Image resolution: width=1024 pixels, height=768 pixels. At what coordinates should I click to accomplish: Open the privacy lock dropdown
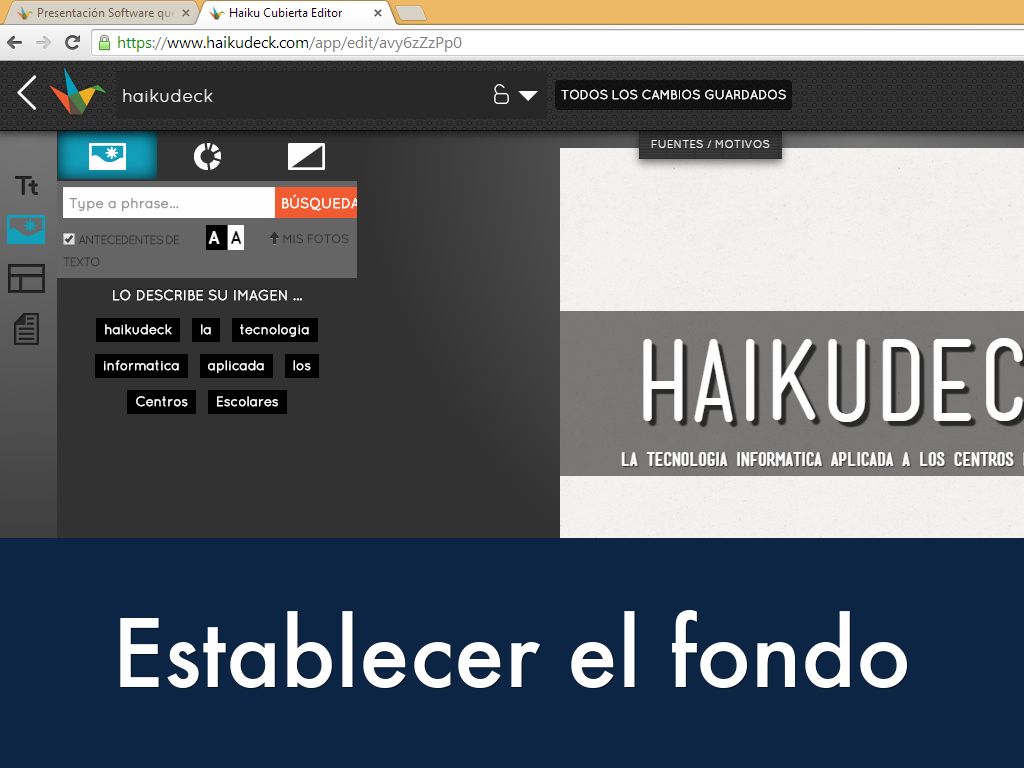(515, 95)
